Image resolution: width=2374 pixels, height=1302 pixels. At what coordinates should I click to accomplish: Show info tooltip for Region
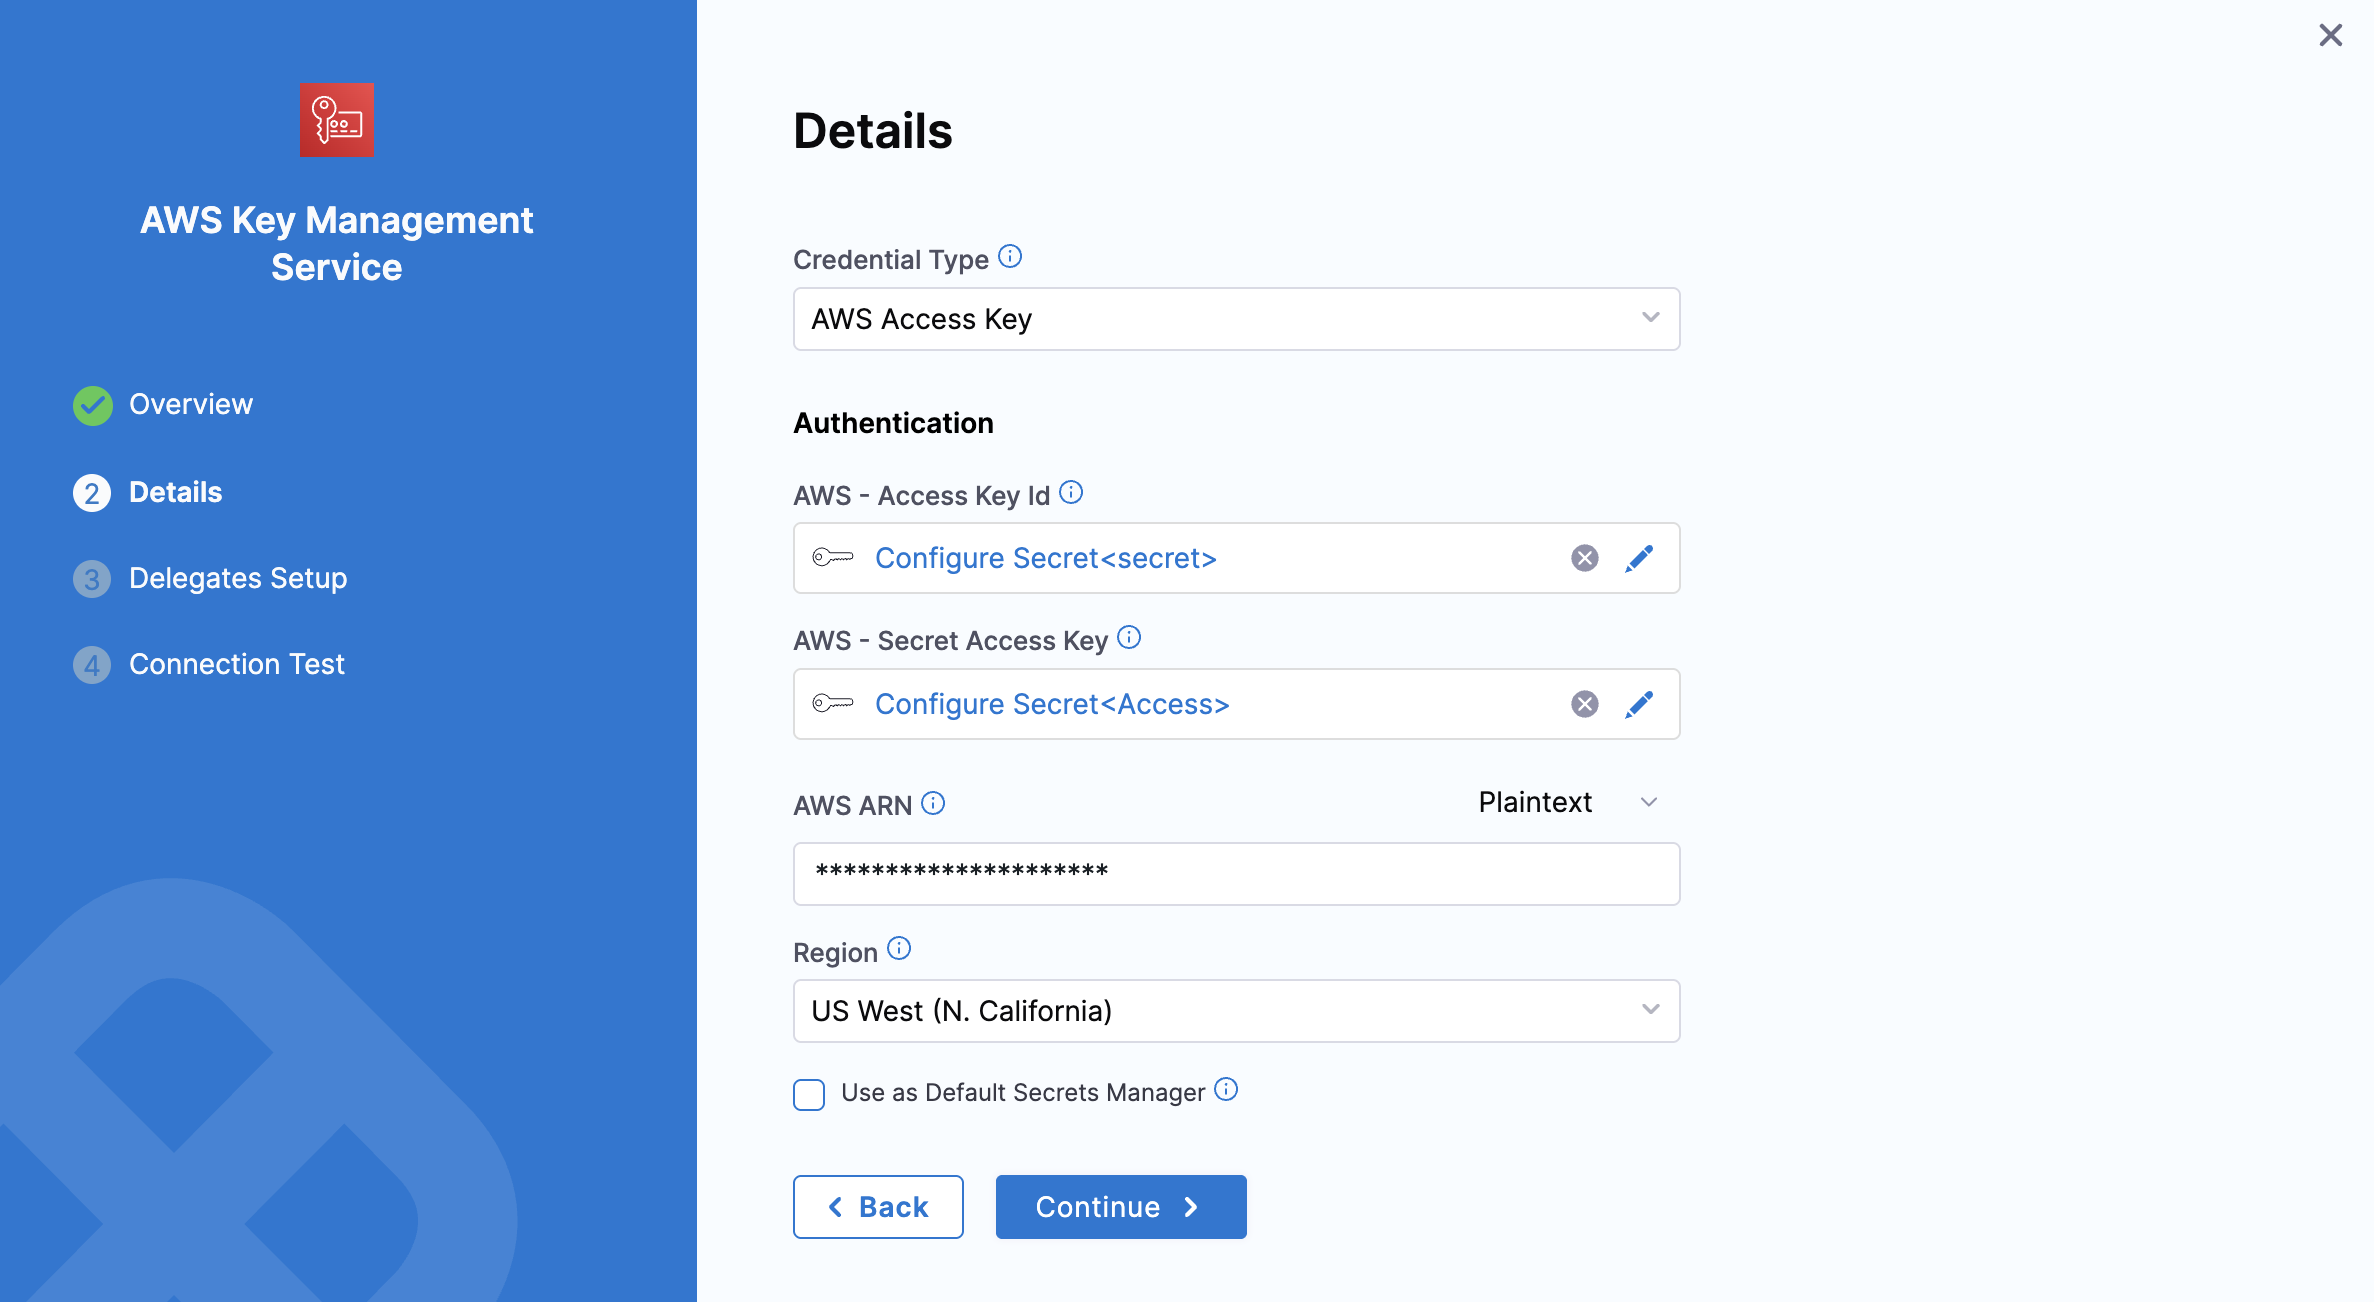899,949
